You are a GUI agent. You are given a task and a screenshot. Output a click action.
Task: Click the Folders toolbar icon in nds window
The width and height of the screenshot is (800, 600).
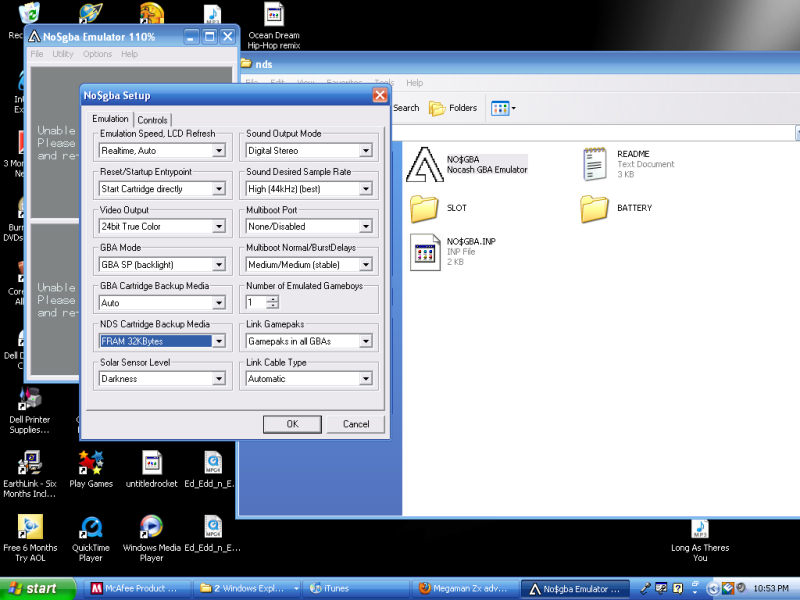point(453,108)
